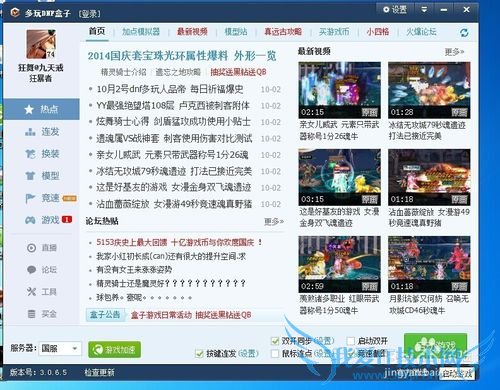The width and height of the screenshot is (500, 390).
Task: Open news list item 这是好基友的游戏
Action: (174, 187)
